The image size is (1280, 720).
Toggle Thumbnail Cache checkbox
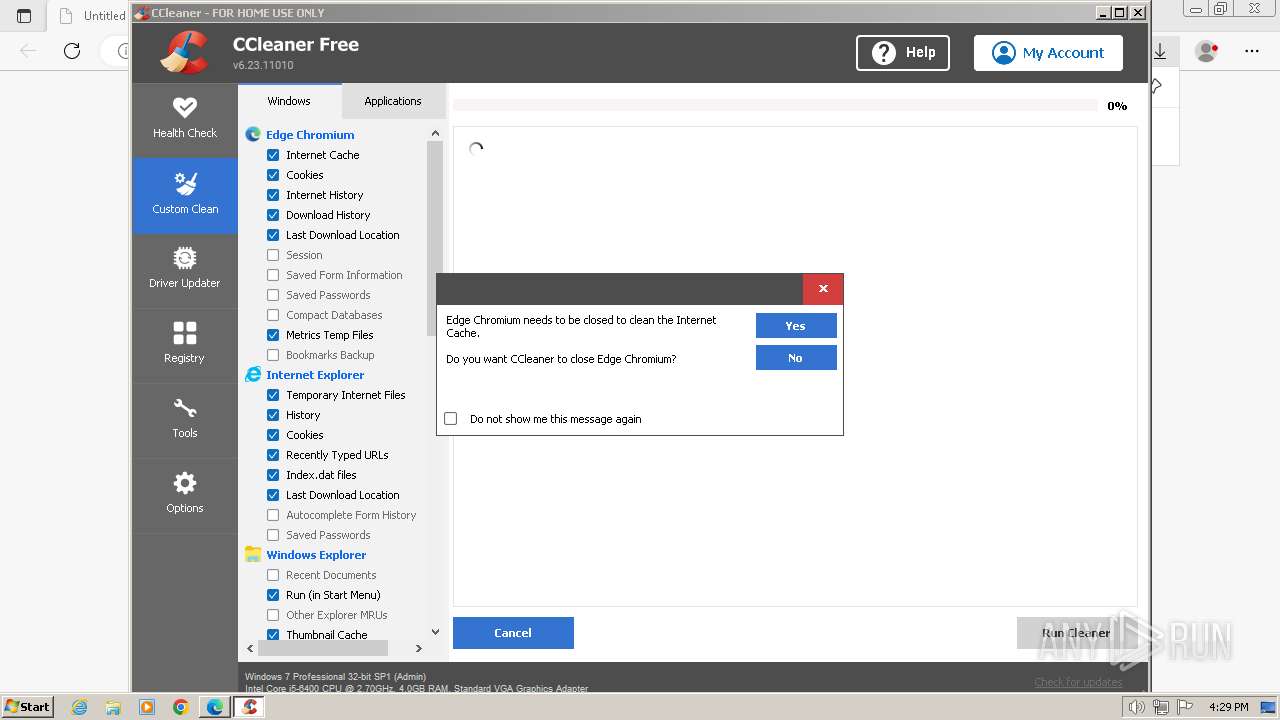point(273,635)
